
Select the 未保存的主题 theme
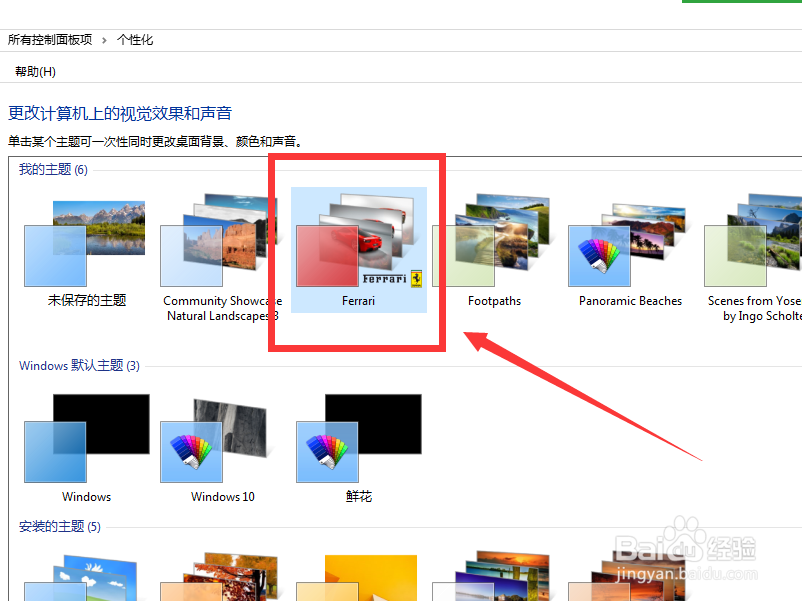tap(86, 253)
